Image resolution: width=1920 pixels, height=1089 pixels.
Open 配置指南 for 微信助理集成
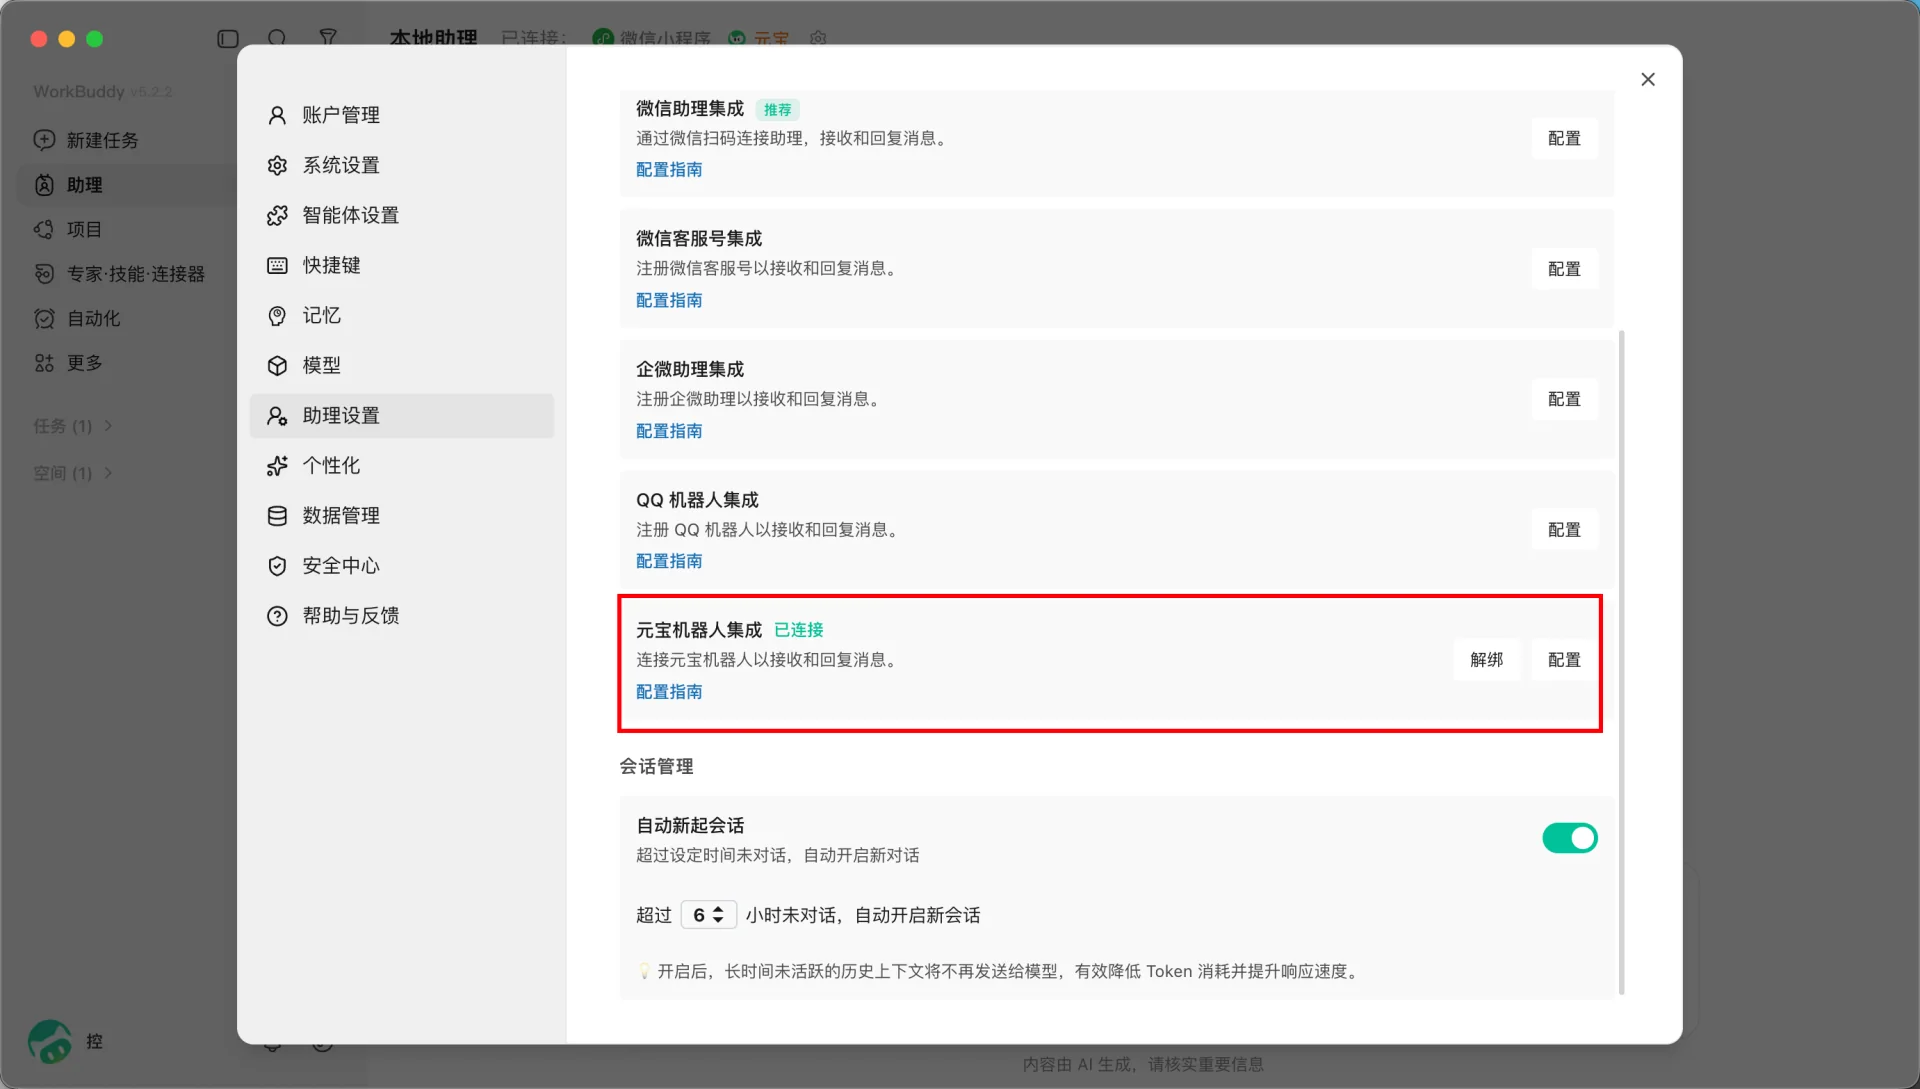(x=669, y=169)
